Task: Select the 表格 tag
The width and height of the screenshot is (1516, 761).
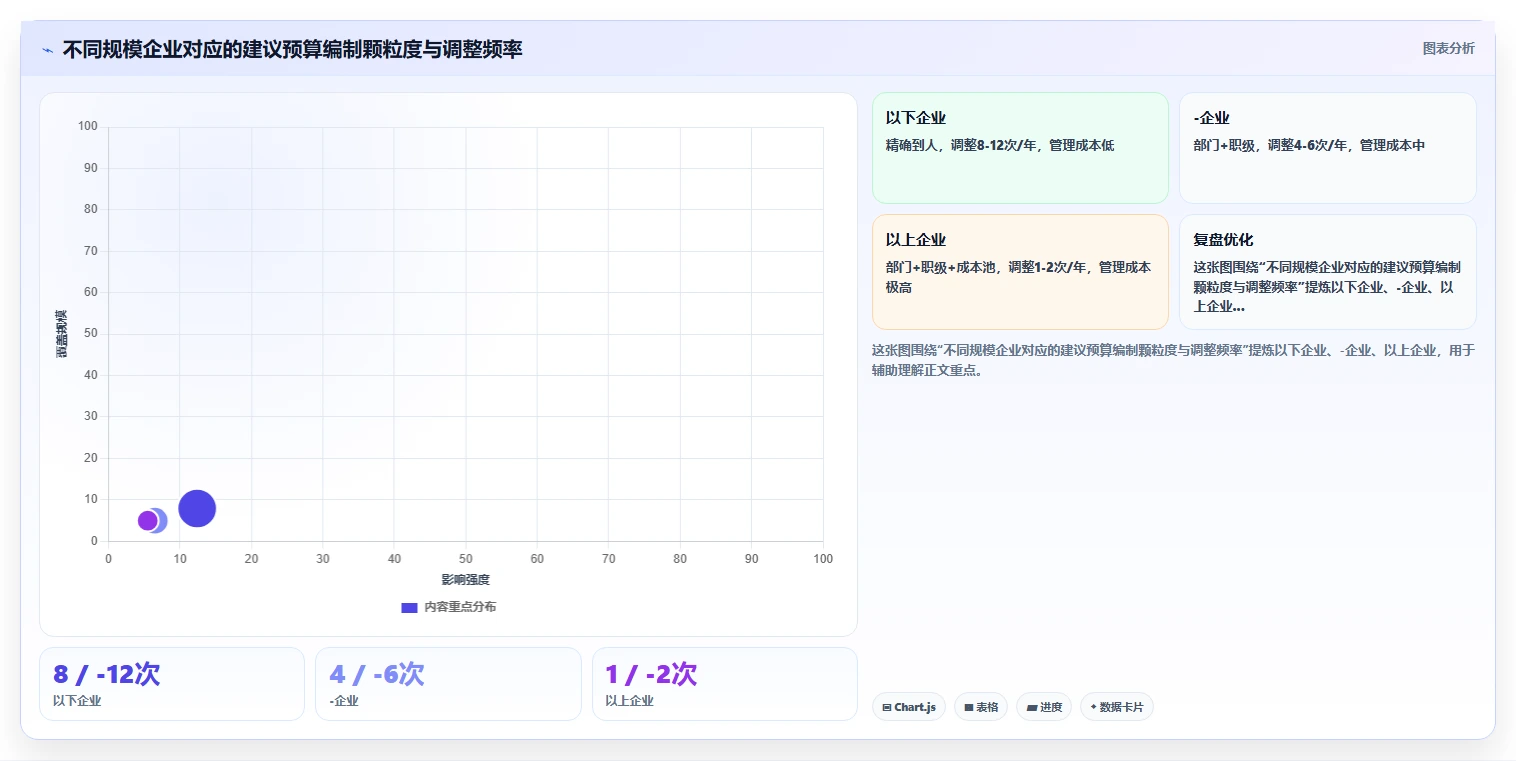Action: pyautogui.click(x=980, y=707)
